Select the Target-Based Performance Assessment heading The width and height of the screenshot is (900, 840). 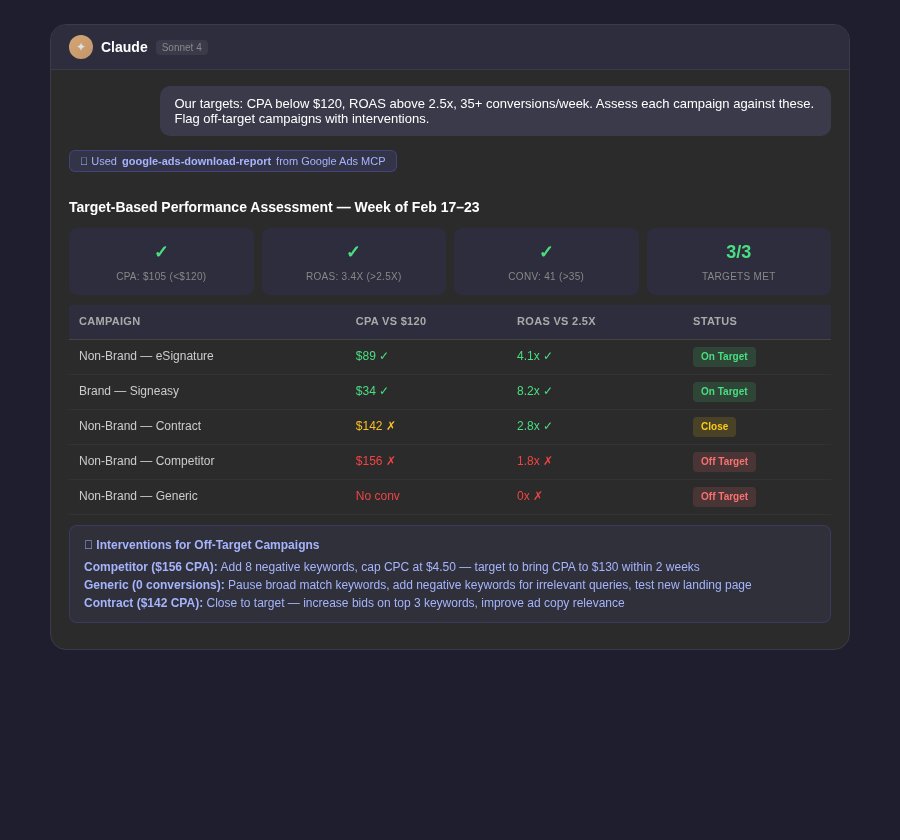tap(274, 207)
